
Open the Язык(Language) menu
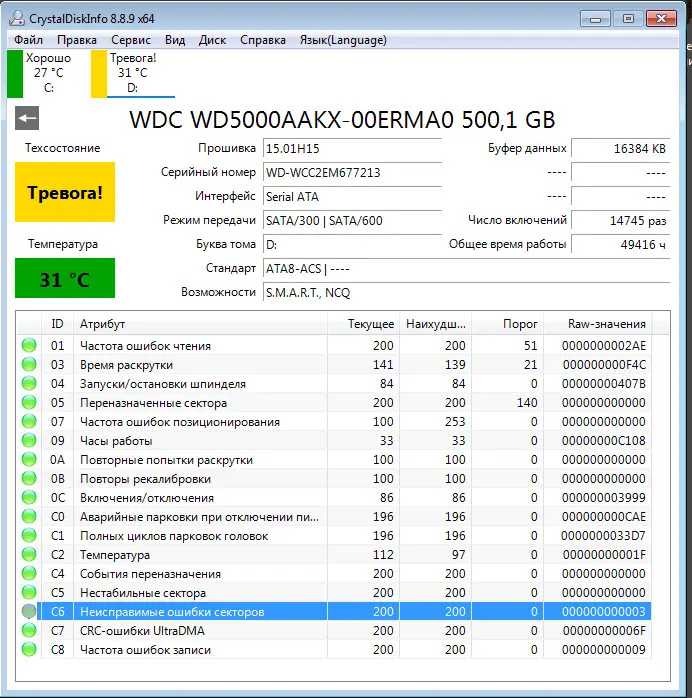(x=343, y=40)
